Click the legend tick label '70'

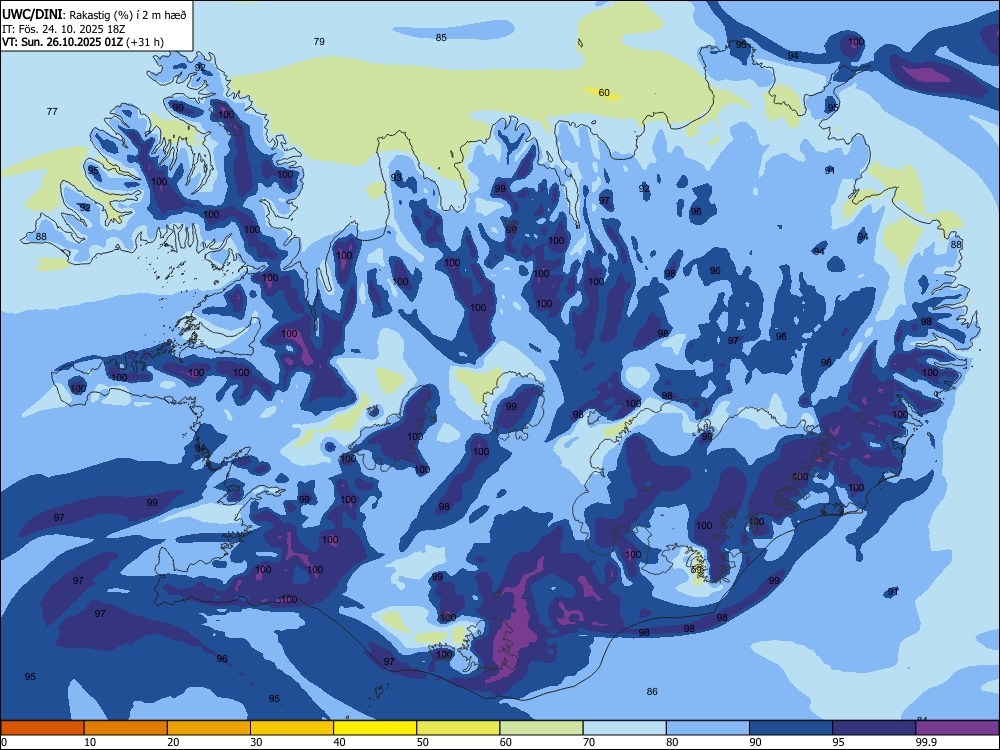pyautogui.click(x=589, y=742)
